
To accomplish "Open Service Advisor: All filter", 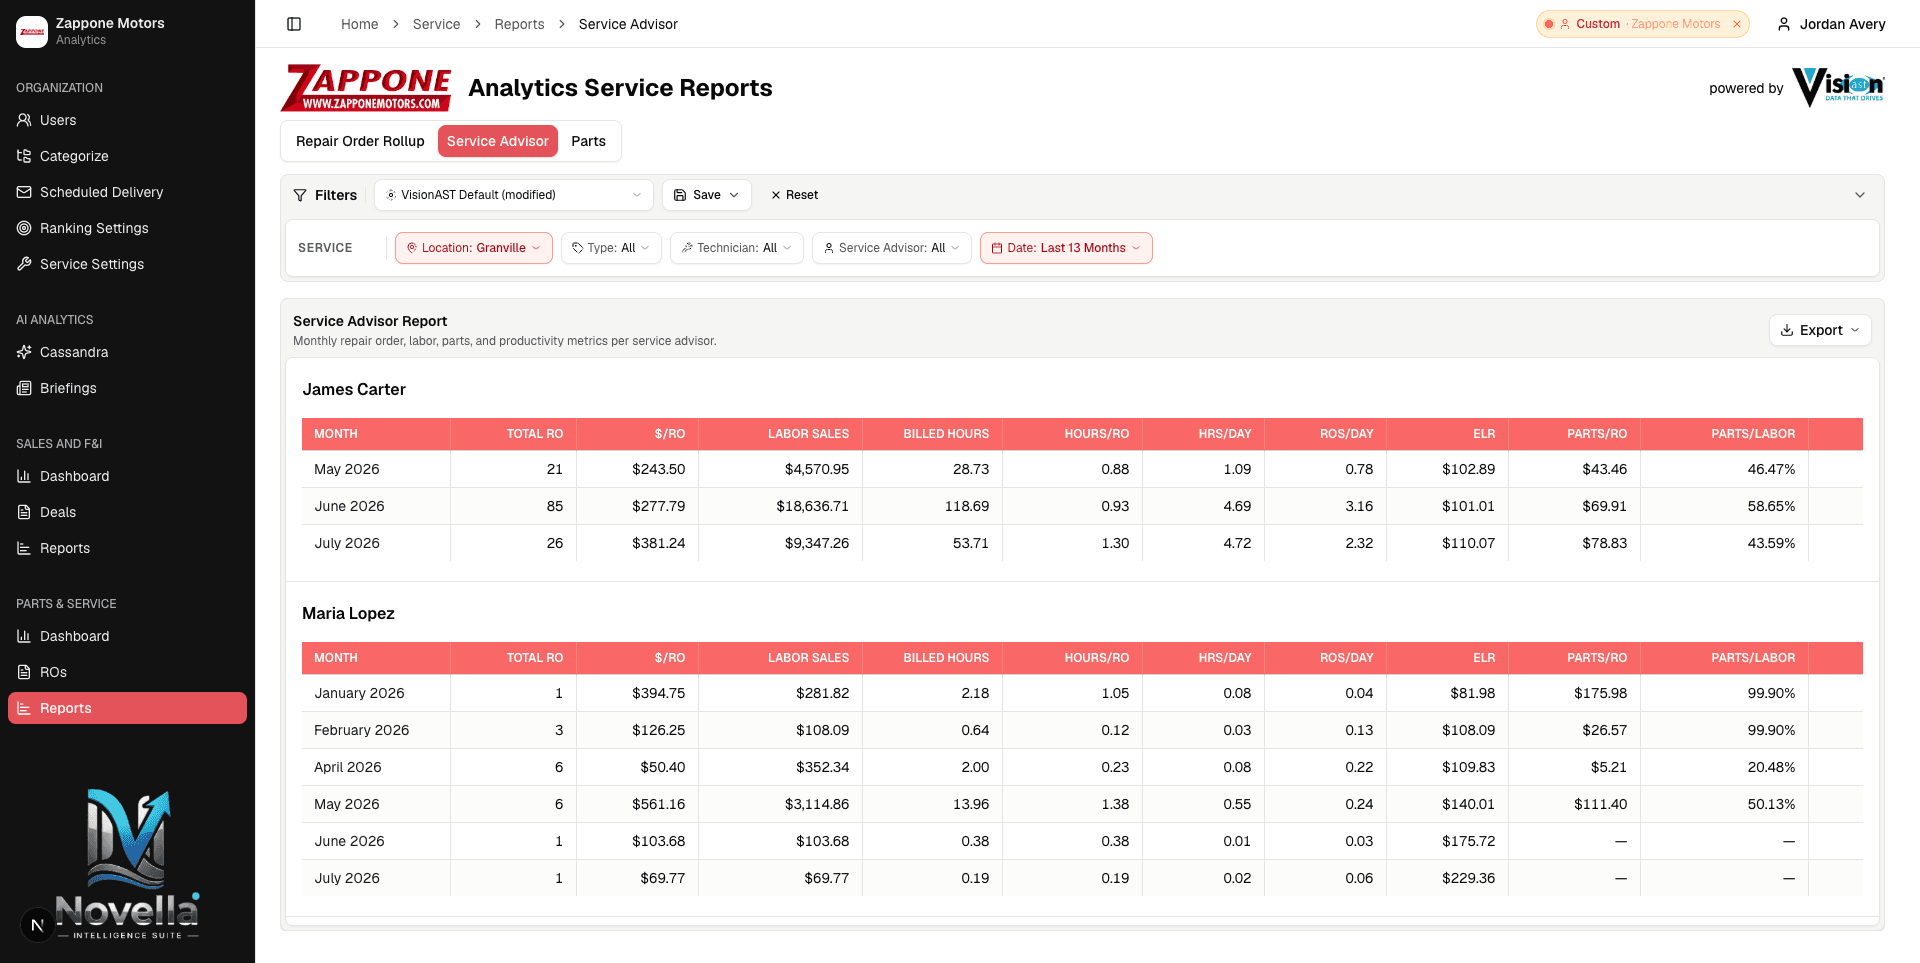I will [892, 248].
